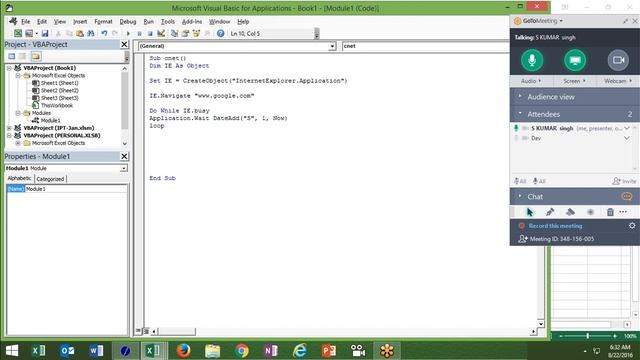The height and width of the screenshot is (360, 640).
Task: Open the chat bubble icon in Chat header
Action: point(627,197)
